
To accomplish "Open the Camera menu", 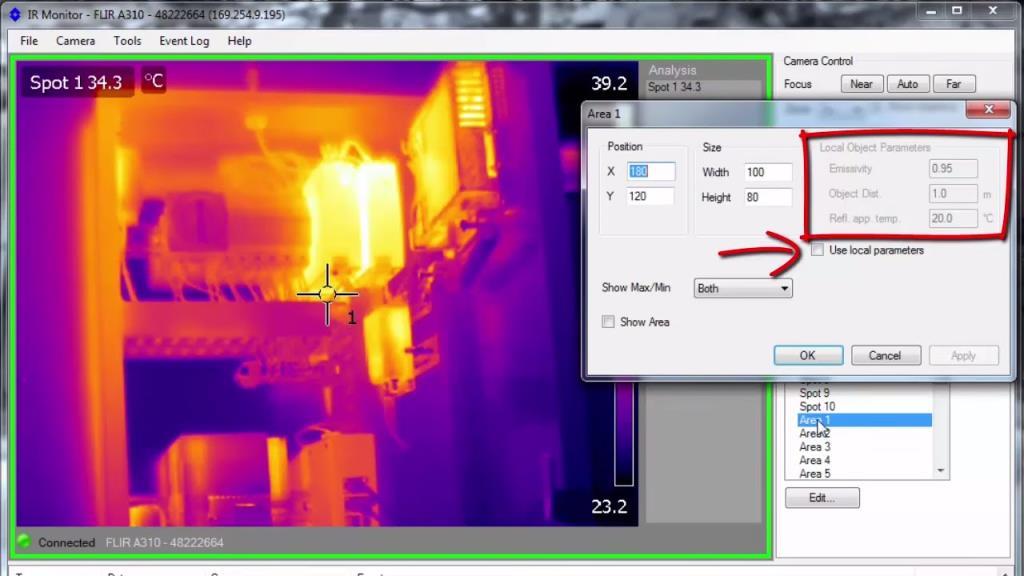I will click(75, 41).
